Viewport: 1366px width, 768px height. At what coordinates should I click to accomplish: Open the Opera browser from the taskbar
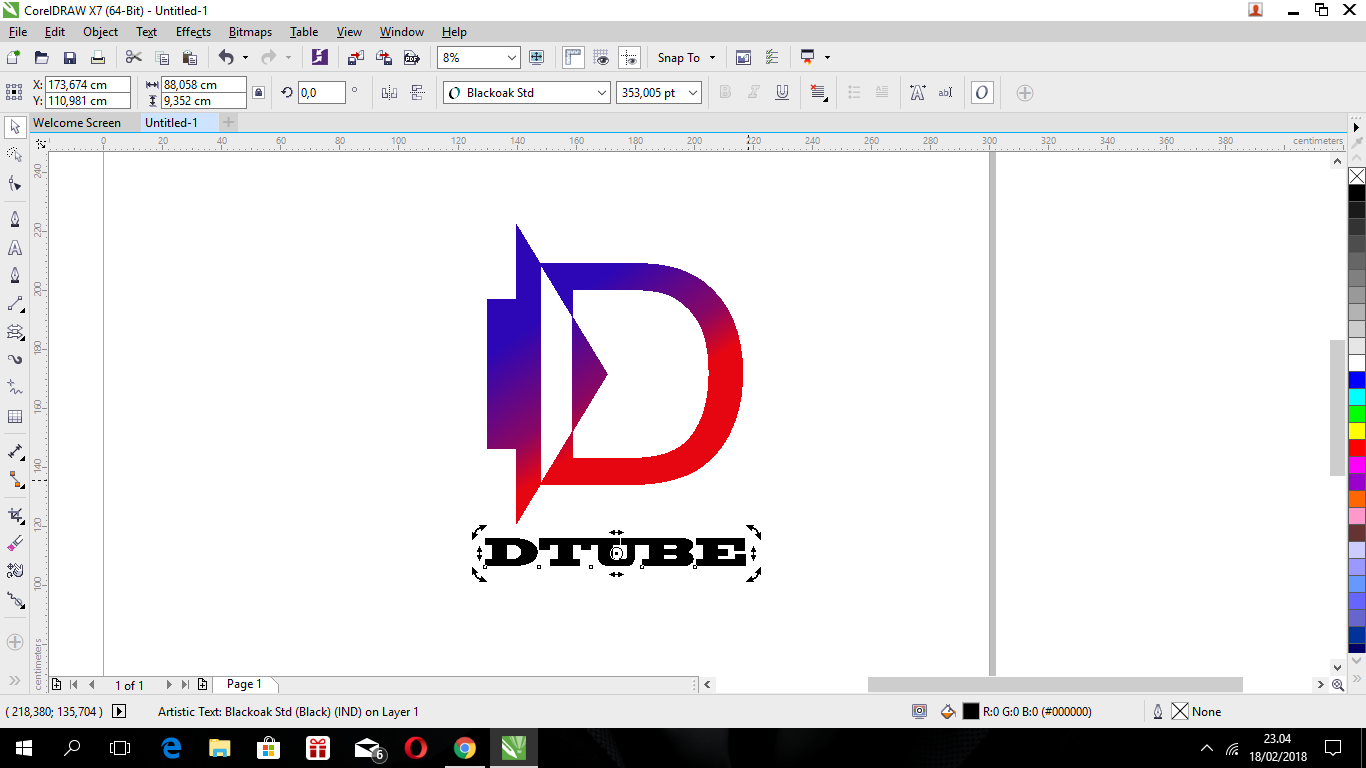click(416, 748)
